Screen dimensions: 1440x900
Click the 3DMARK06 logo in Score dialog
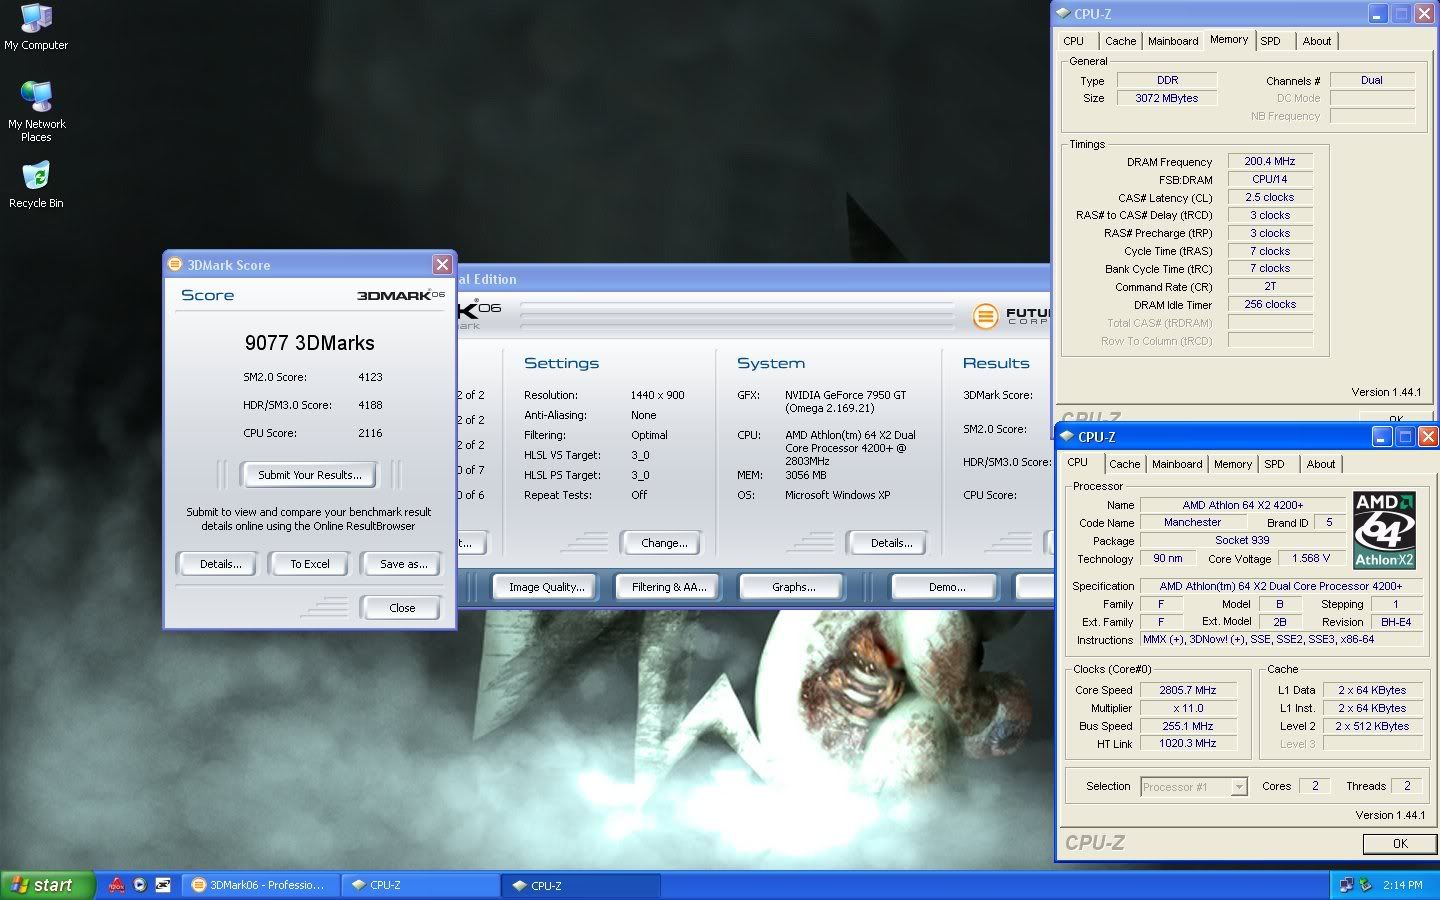tap(401, 295)
